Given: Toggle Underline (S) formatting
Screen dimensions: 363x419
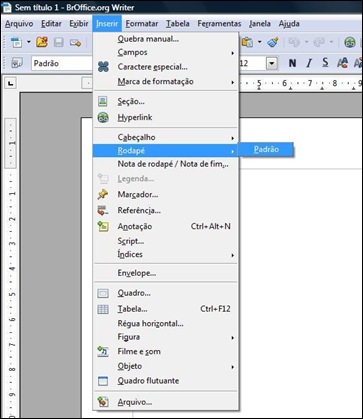Looking at the screenshot, I should click(325, 63).
